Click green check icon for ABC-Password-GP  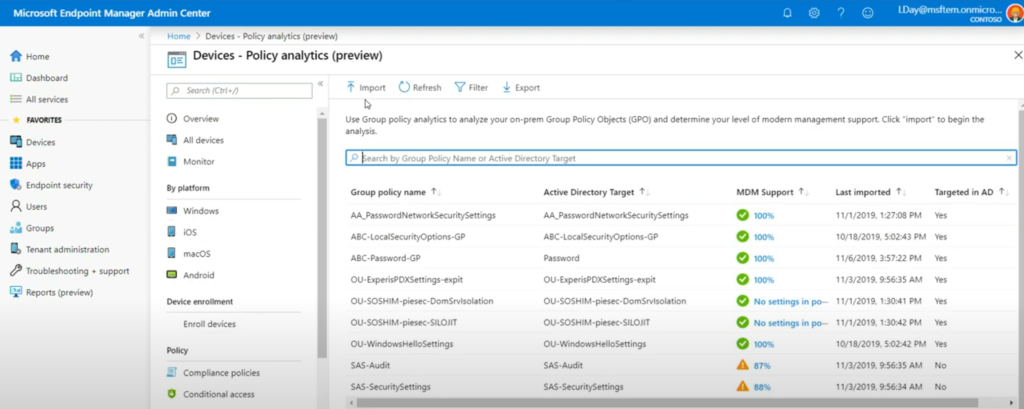coord(743,257)
